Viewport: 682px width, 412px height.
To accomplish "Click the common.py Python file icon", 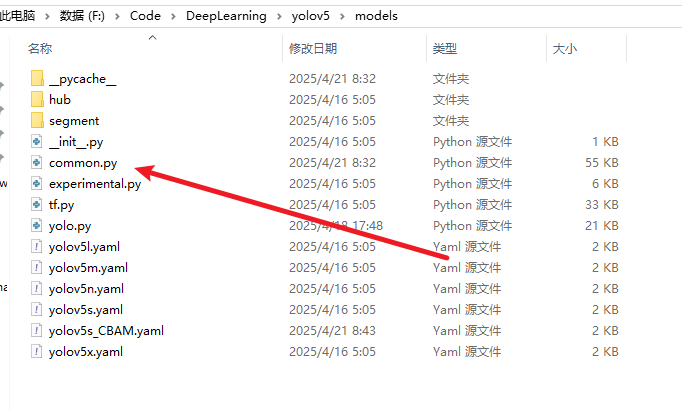I will pyautogui.click(x=37, y=162).
